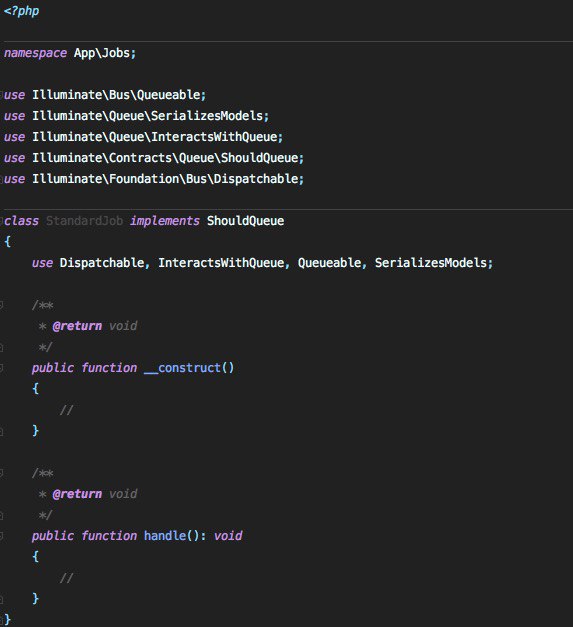The height and width of the screenshot is (627, 573).
Task: Click the closing brace of __construct body
Action: coord(36,430)
